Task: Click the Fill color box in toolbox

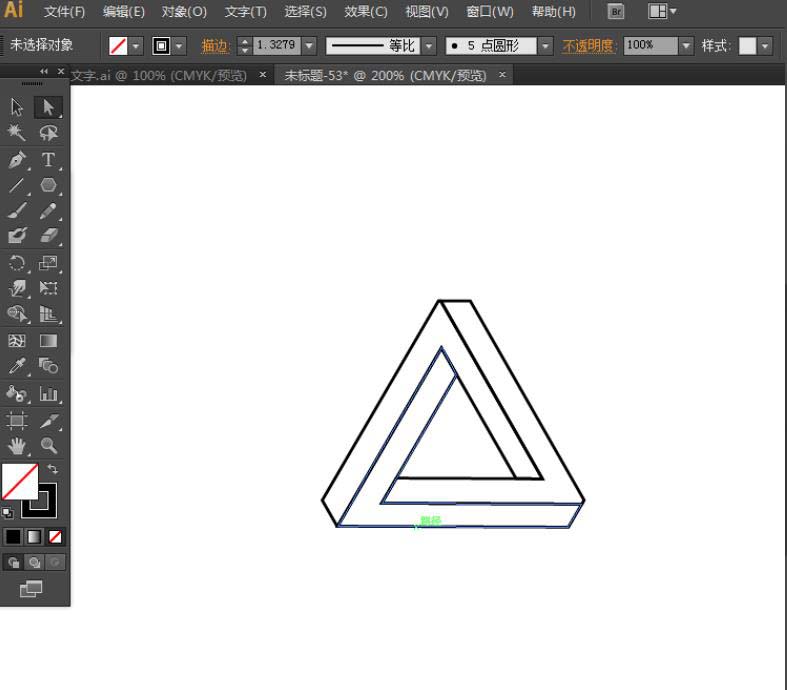Action: pyautogui.click(x=19, y=481)
